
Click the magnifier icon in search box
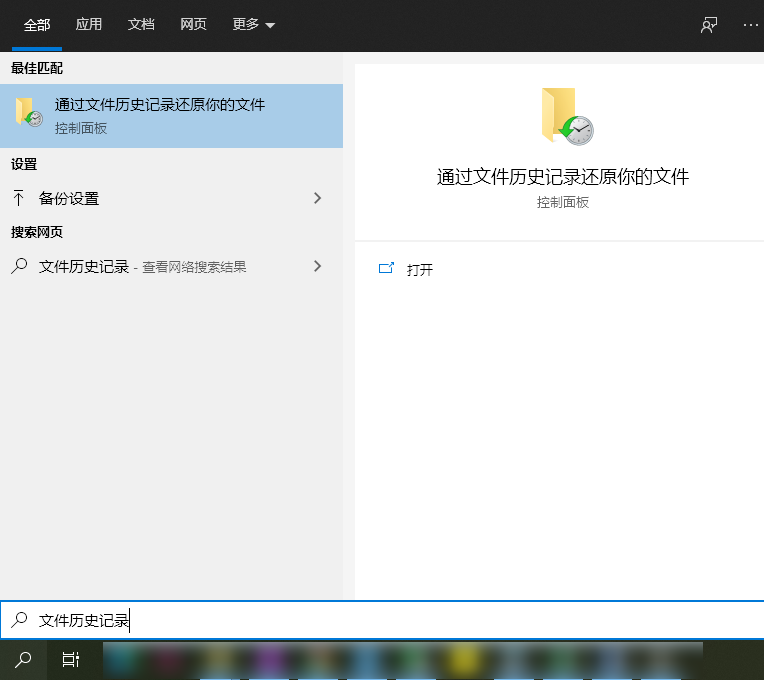pyautogui.click(x=19, y=620)
